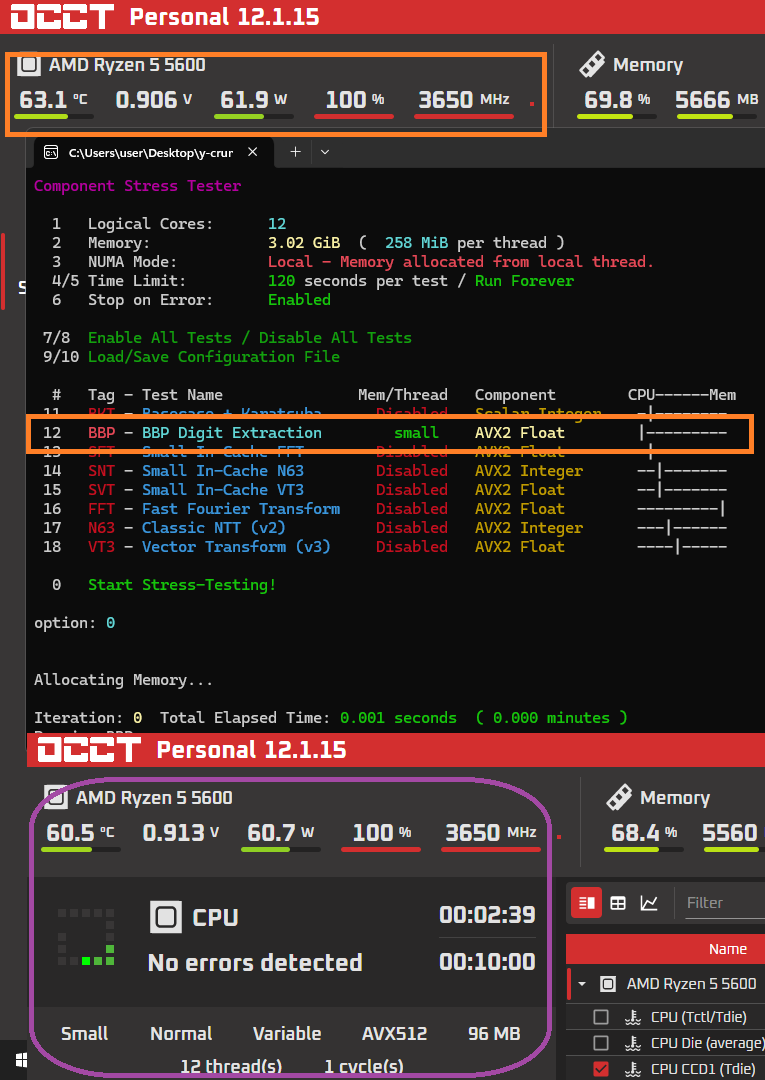Click thermometer icon of CPU (Tctl/Tdie)
765x1080 pixels.
[633, 1017]
